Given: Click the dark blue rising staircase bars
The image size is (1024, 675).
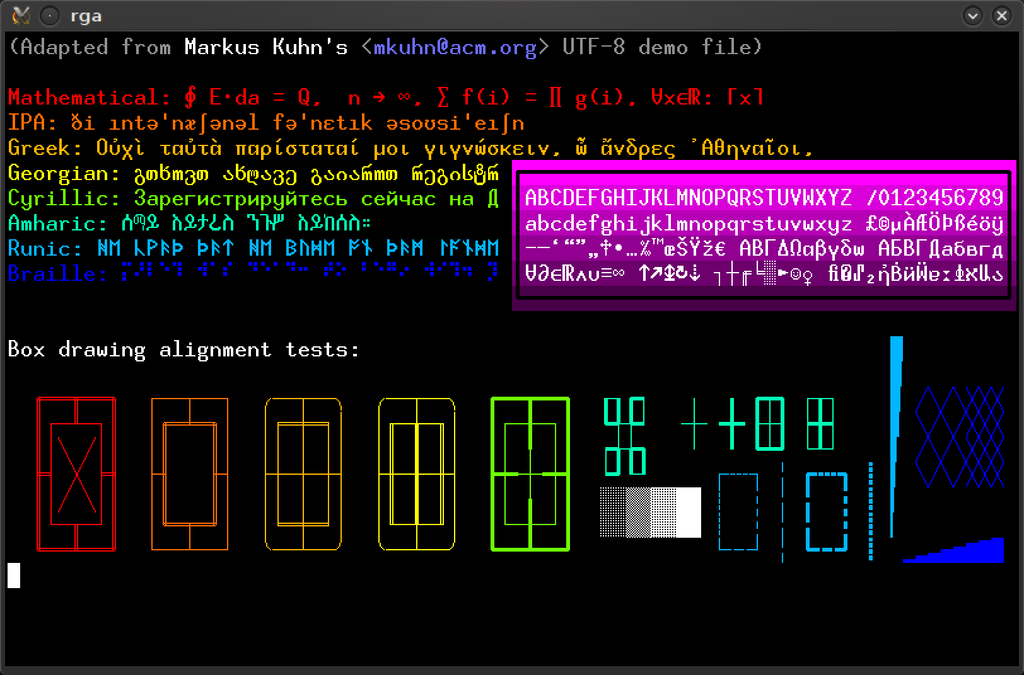Looking at the screenshot, I should (x=953, y=550).
